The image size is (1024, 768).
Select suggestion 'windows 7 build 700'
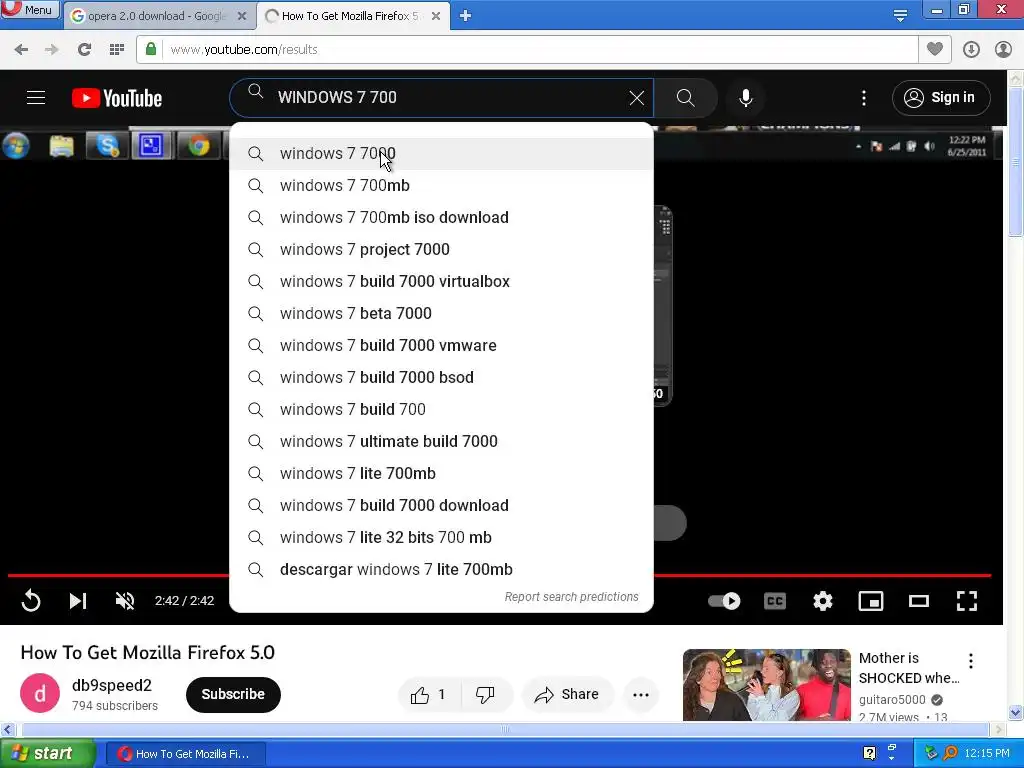tap(441, 409)
